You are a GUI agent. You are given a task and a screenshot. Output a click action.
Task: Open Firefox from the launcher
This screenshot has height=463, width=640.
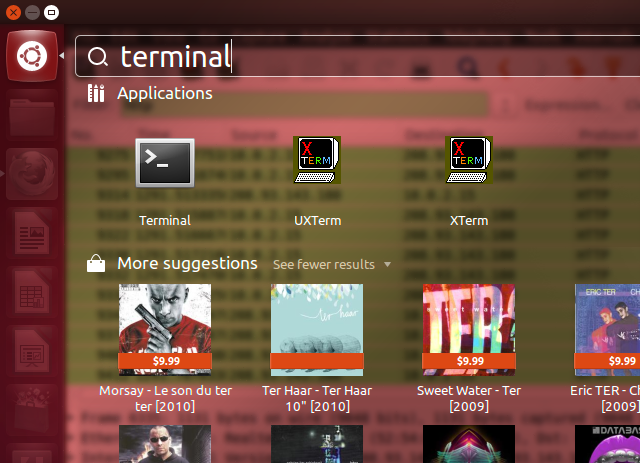[32, 174]
